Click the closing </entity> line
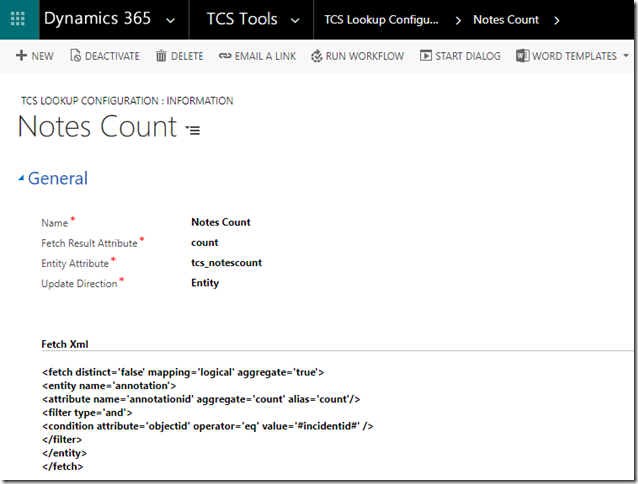The image size is (638, 484). coord(64,453)
